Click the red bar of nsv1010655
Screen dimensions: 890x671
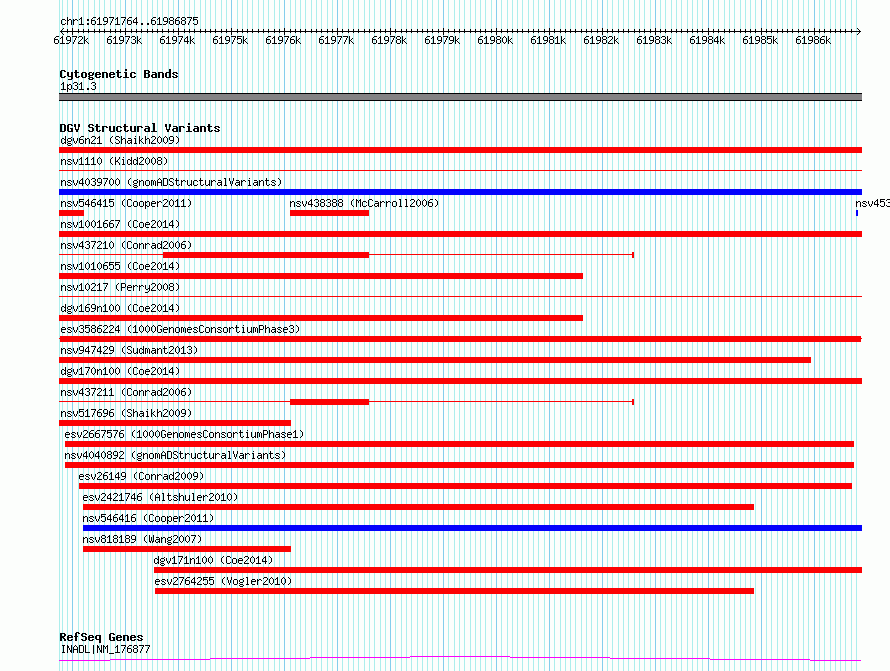click(x=321, y=276)
